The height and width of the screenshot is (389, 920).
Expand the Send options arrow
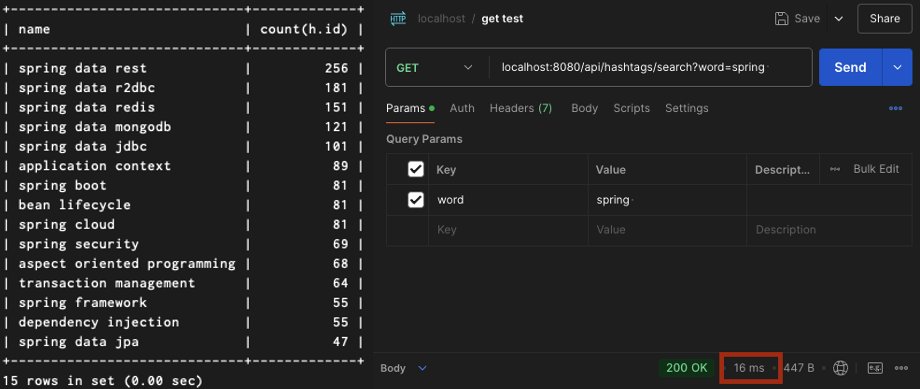tap(897, 67)
